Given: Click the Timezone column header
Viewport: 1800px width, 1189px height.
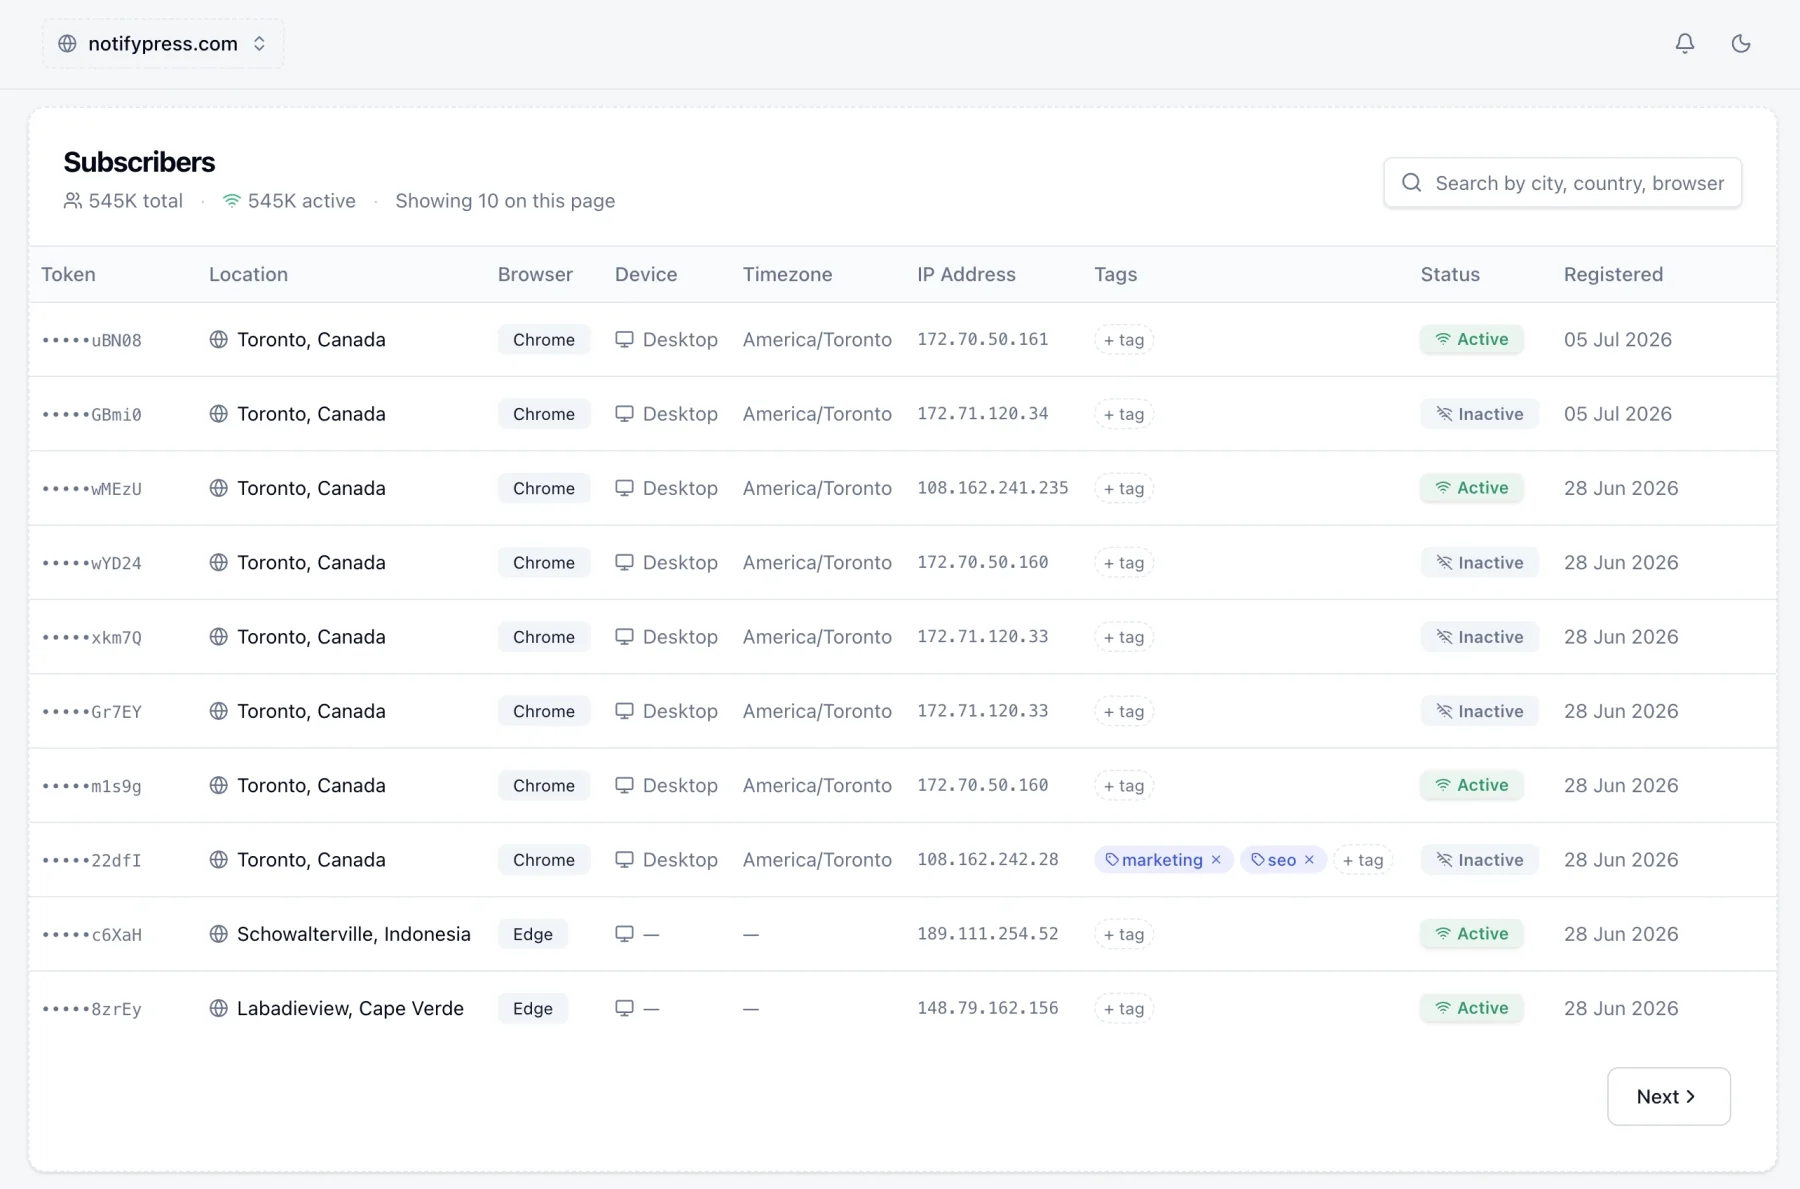Looking at the screenshot, I should [787, 274].
